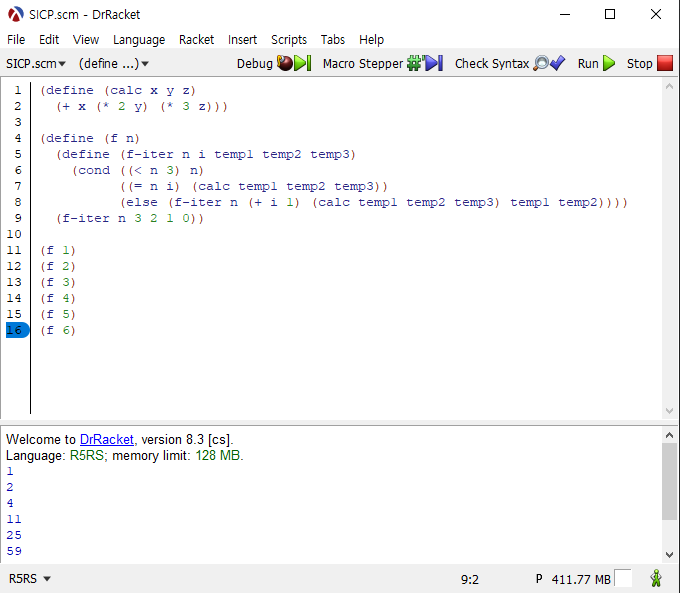
Task: Place cursor on the (f 6) line
Action: [59, 330]
